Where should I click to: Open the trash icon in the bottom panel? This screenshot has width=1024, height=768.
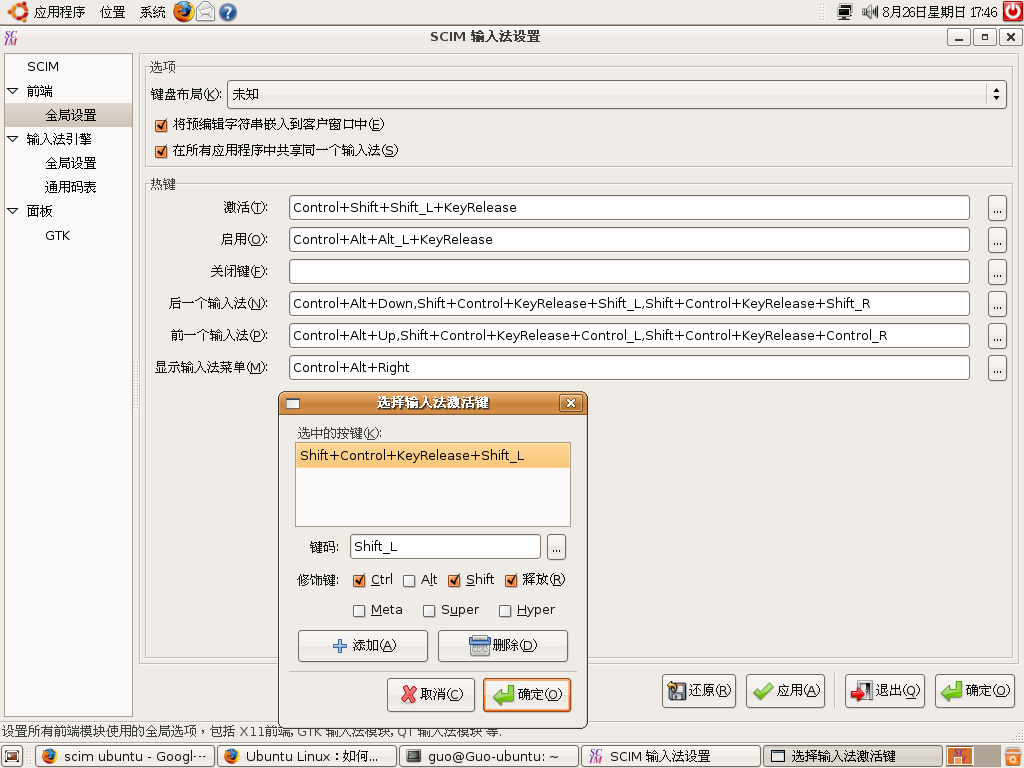click(x=1013, y=756)
